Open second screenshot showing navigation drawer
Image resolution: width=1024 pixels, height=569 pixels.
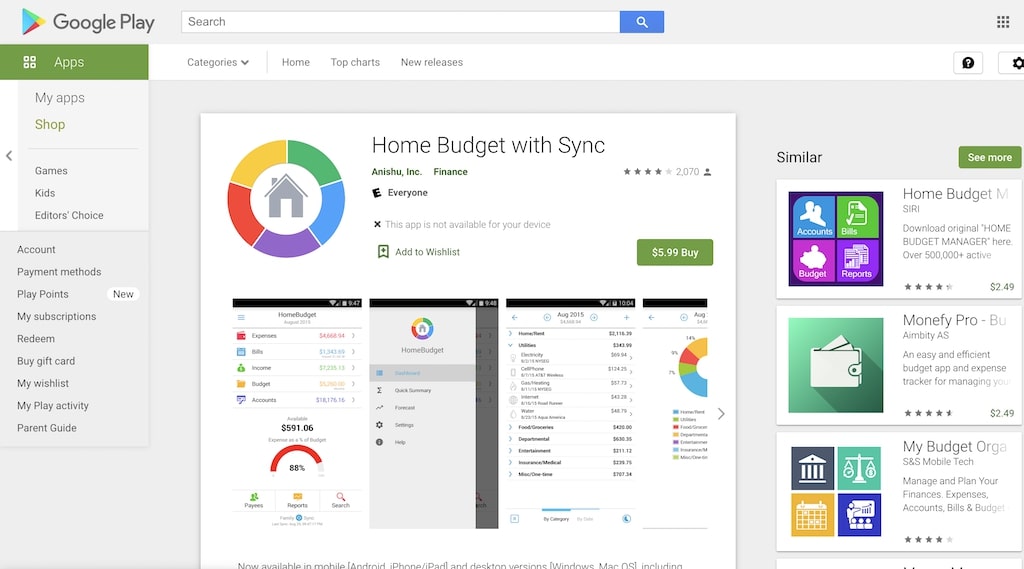point(434,414)
